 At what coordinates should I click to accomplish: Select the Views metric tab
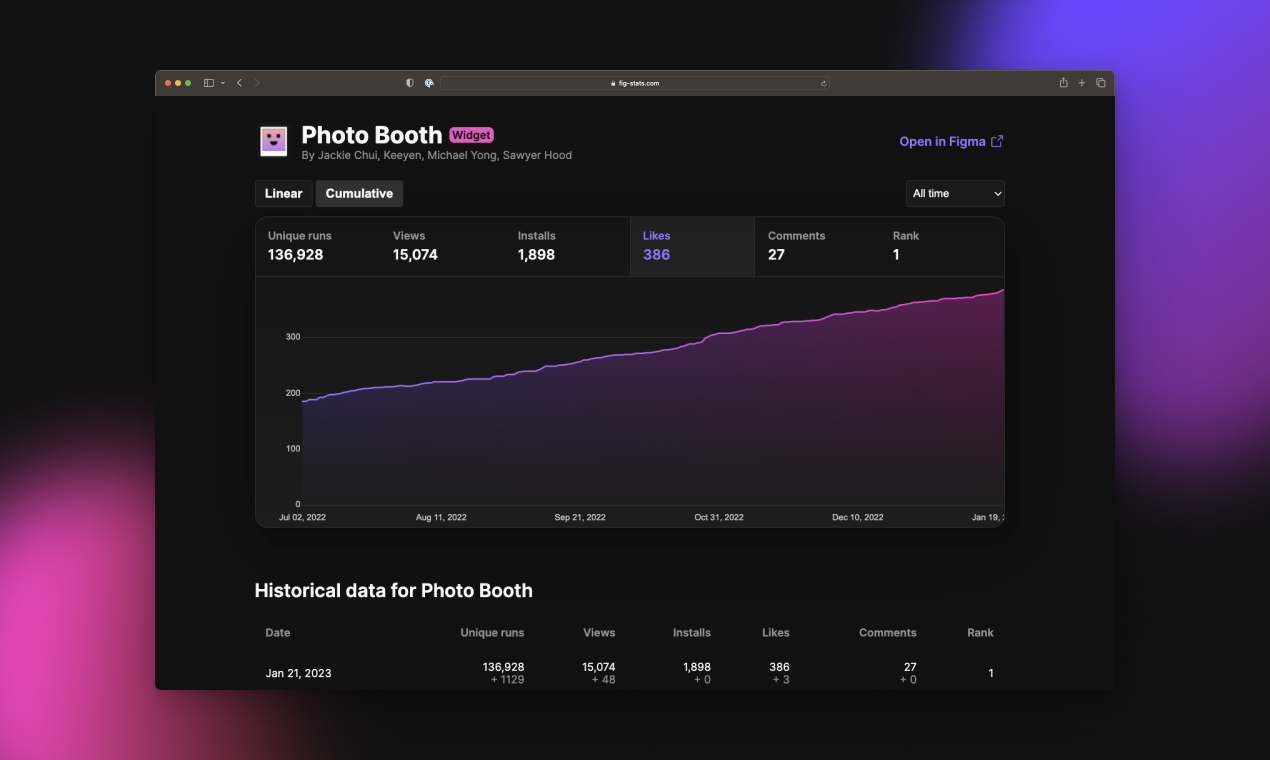tap(443, 246)
